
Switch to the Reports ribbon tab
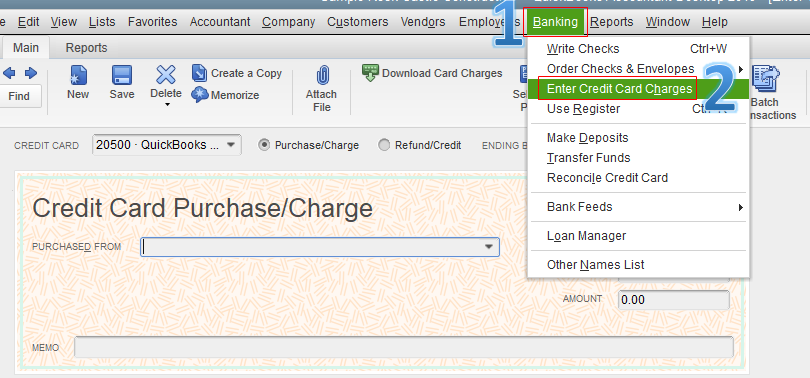pyautogui.click(x=86, y=48)
